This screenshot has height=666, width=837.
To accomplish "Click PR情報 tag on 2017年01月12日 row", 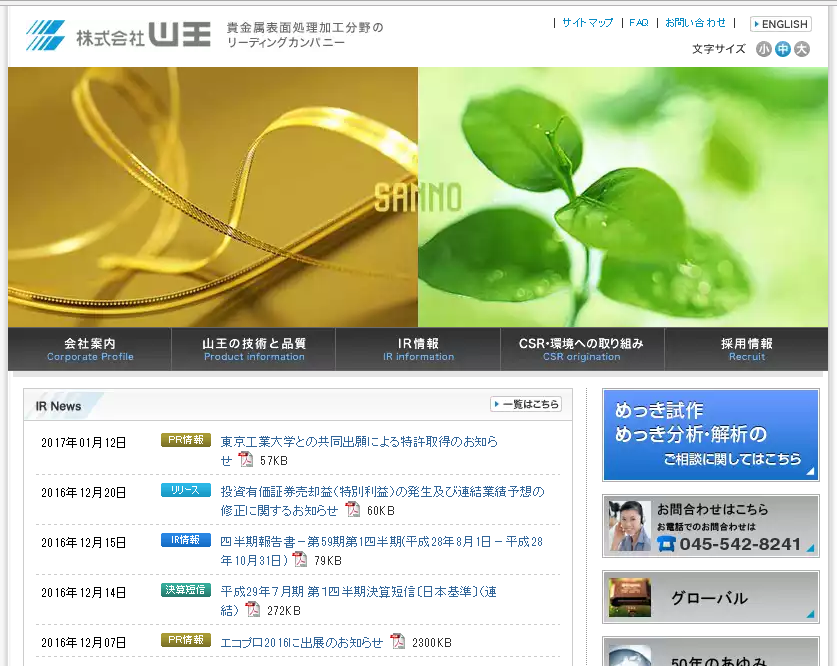I will (x=186, y=440).
